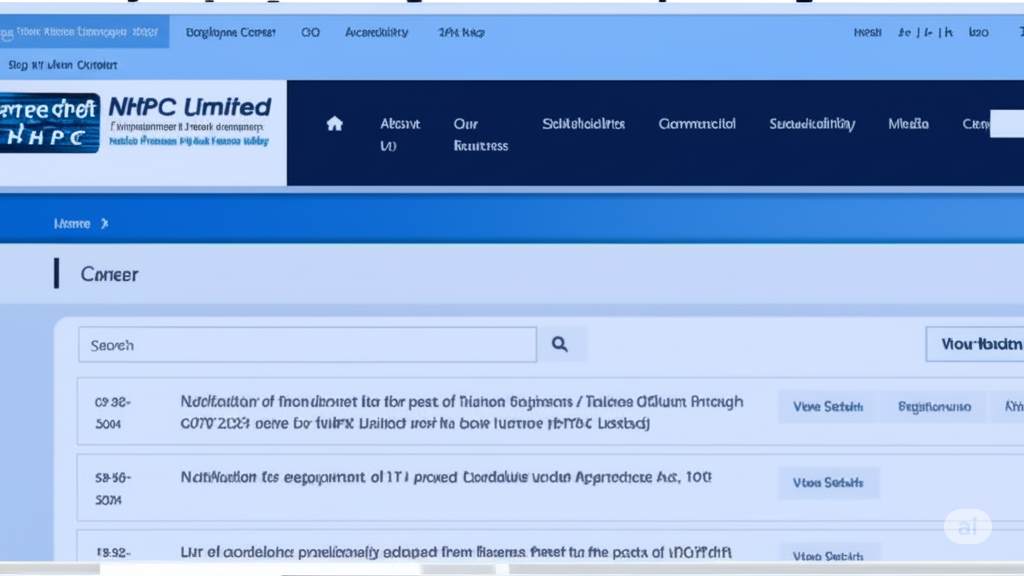This screenshot has height=576, width=1024.
Task: Click the first link in the top blue bar
Action: [x=84, y=31]
